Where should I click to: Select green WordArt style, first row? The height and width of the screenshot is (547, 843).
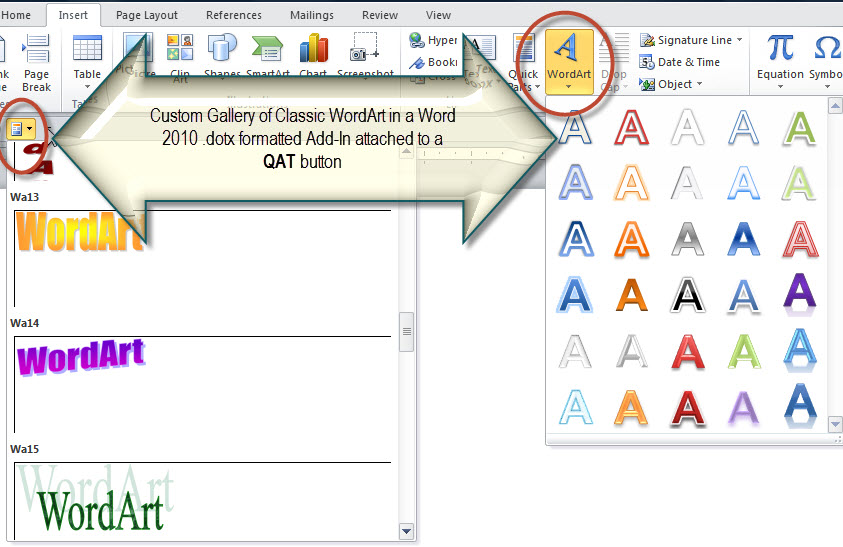click(x=799, y=127)
